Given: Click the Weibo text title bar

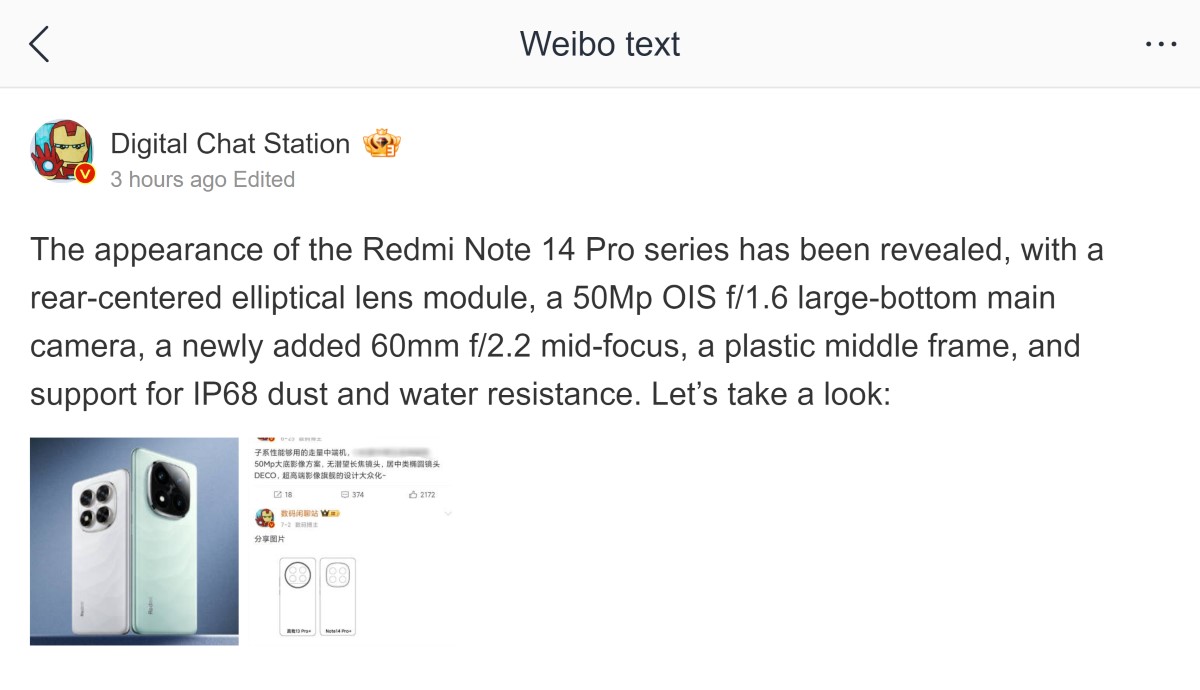Looking at the screenshot, I should (x=599, y=44).
